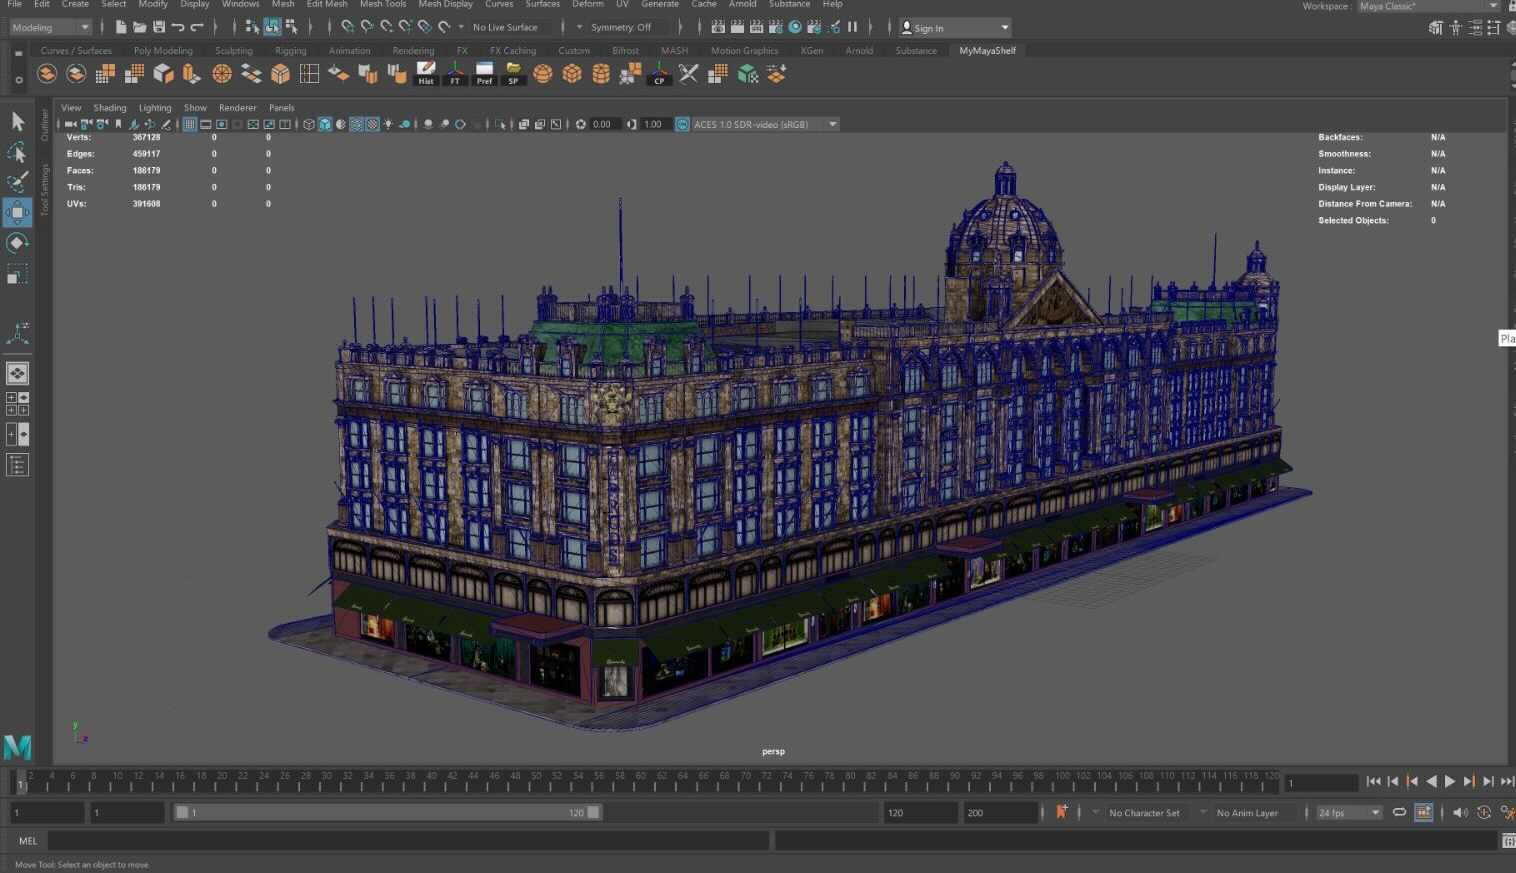Toggle the view transform color management icon
This screenshot has width=1516, height=873.
tap(682, 124)
